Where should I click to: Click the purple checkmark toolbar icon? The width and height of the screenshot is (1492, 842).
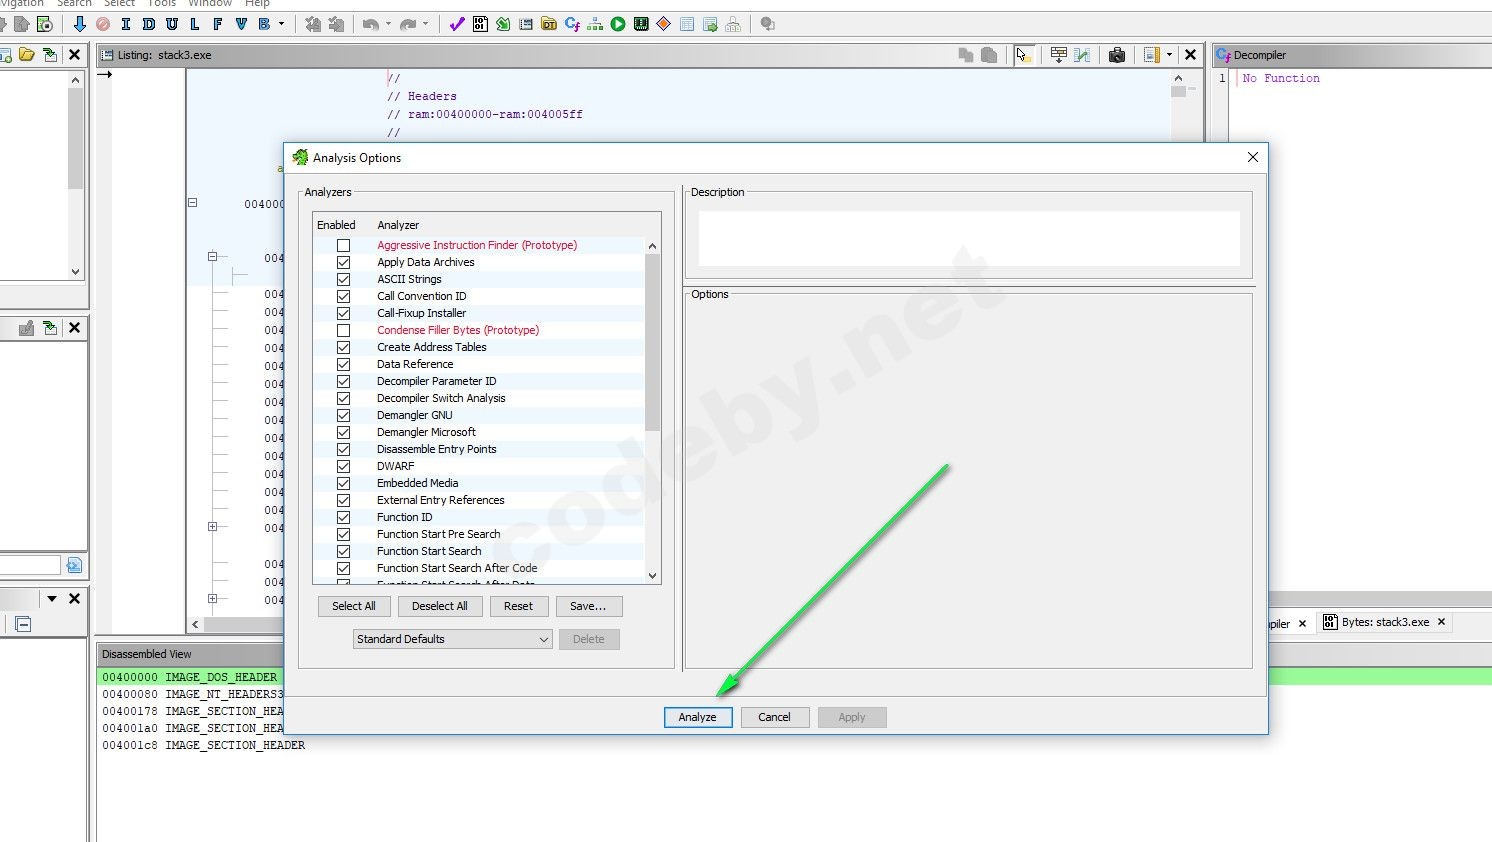pyautogui.click(x=457, y=24)
